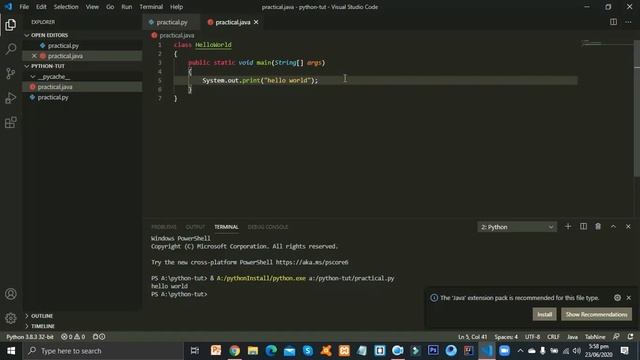Collapse the Open Editors section
This screenshot has width=640, height=360.
click(x=27, y=36)
